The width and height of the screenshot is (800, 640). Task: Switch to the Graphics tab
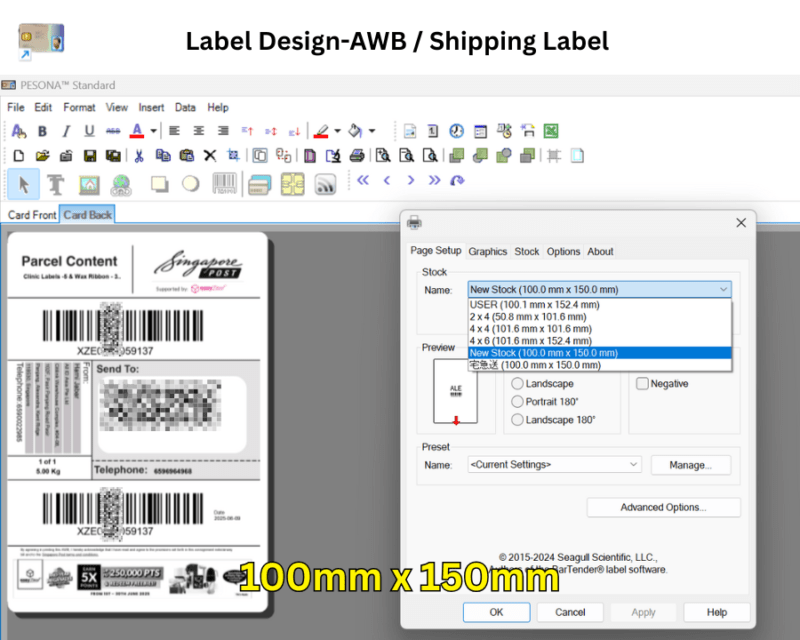tap(488, 251)
